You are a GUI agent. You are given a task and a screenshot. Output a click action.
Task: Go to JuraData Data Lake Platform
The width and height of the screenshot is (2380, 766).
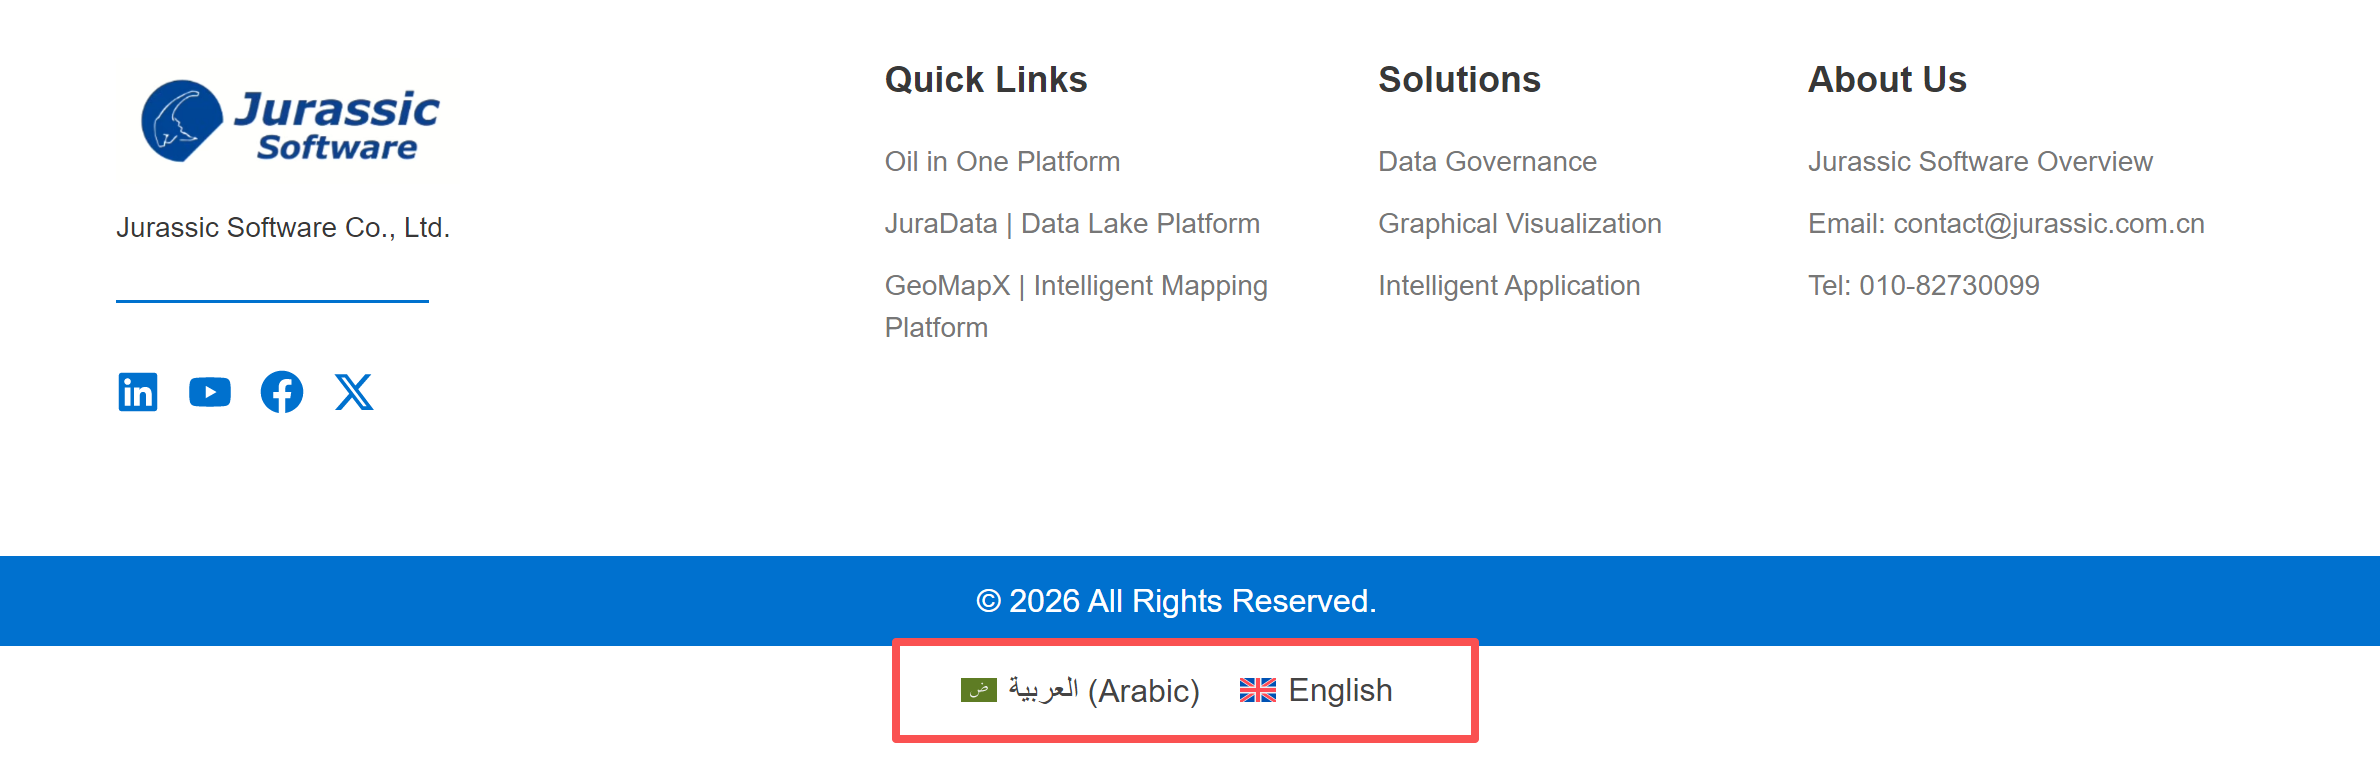(x=1072, y=224)
